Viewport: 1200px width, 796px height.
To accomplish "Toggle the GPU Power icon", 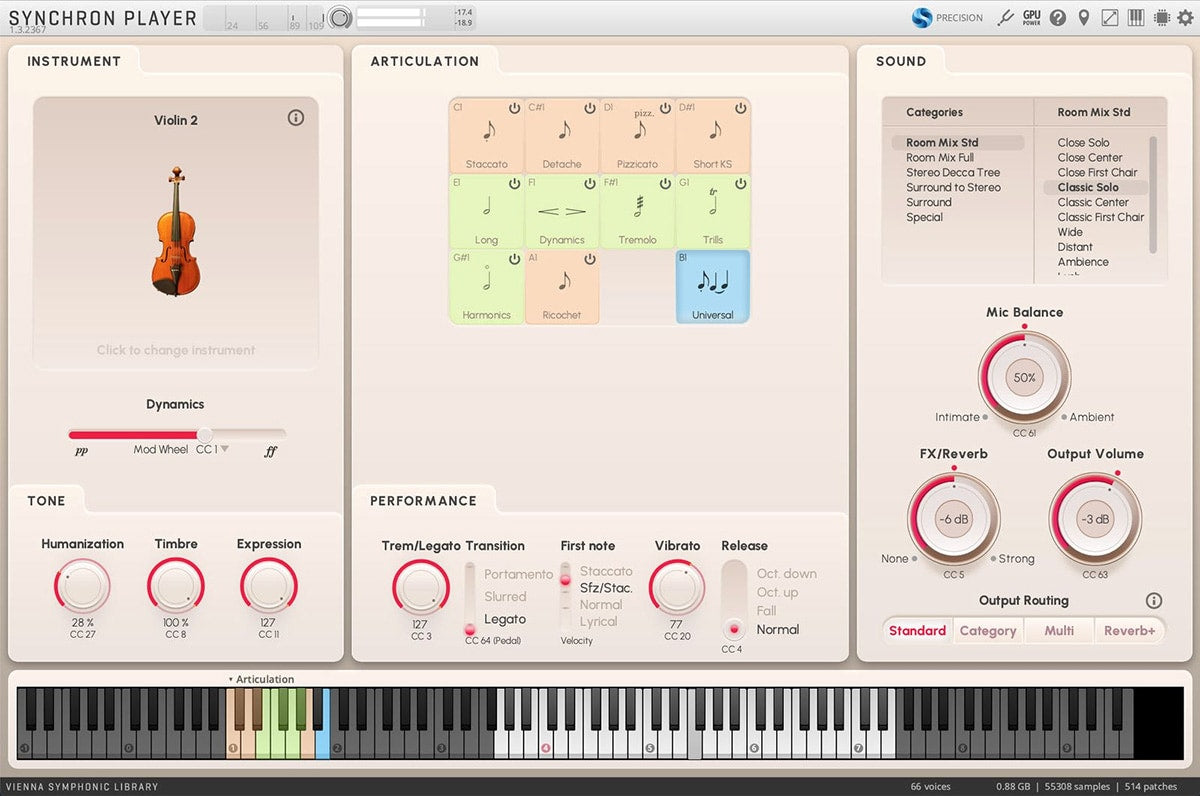I will pyautogui.click(x=1032, y=17).
